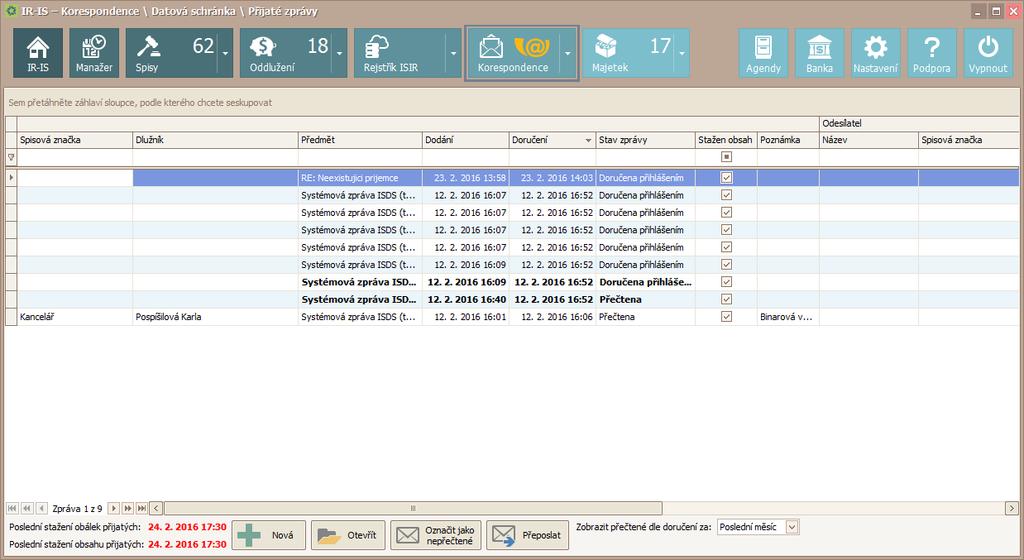Click the Stav zprávy column header
Screen dimensions: 1024x560
coord(645,140)
